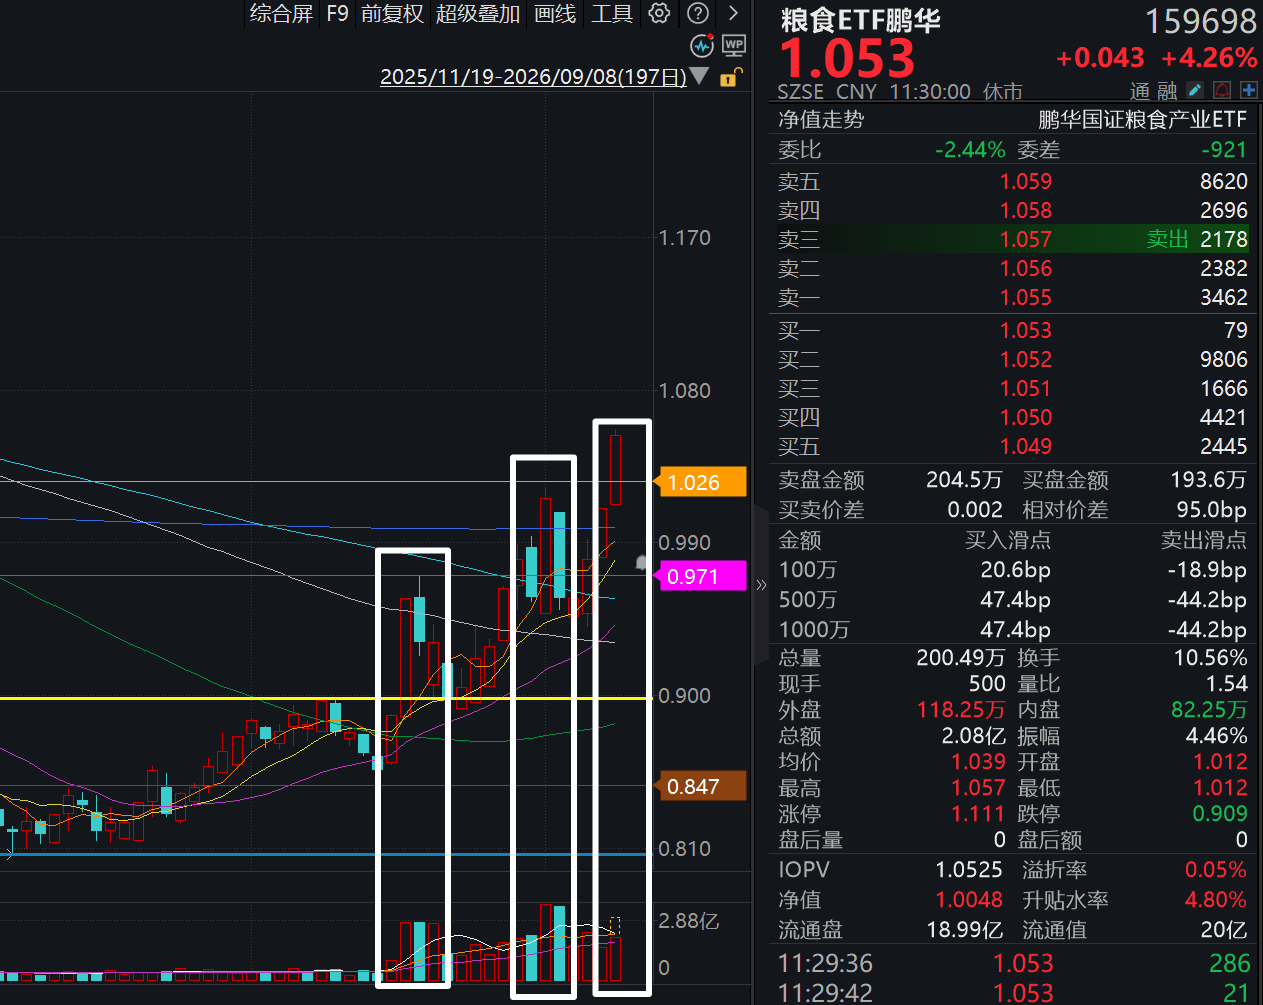The image size is (1263, 1005).
Task: Click the magenta 0.971 price label
Action: [700, 576]
